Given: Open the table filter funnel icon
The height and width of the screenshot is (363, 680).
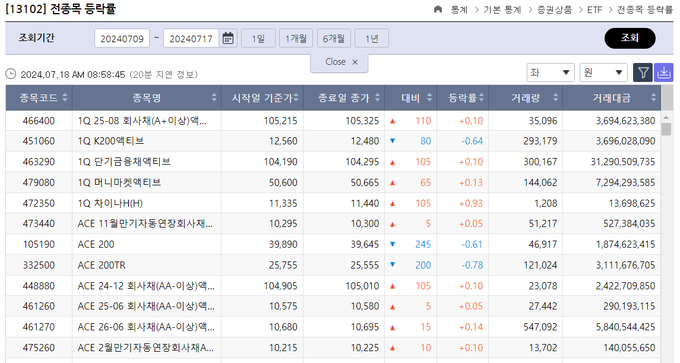Looking at the screenshot, I should point(643,72).
